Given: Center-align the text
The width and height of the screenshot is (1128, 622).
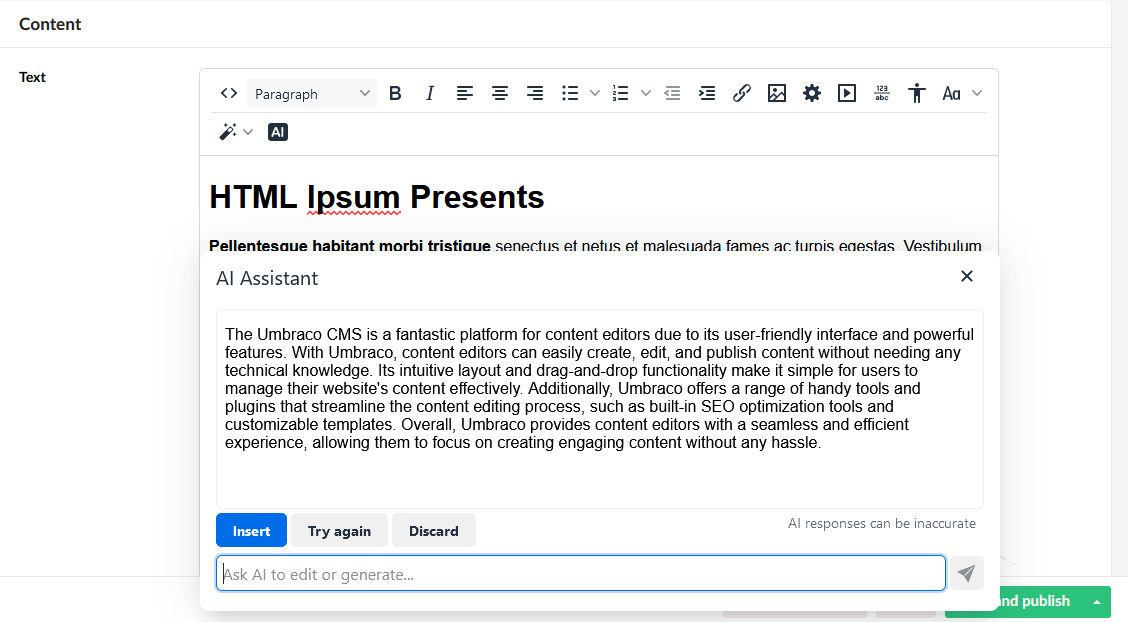Looking at the screenshot, I should 500,93.
